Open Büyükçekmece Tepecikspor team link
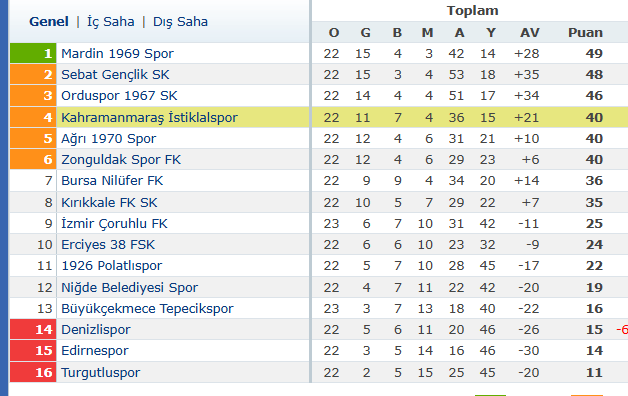 coord(147,309)
